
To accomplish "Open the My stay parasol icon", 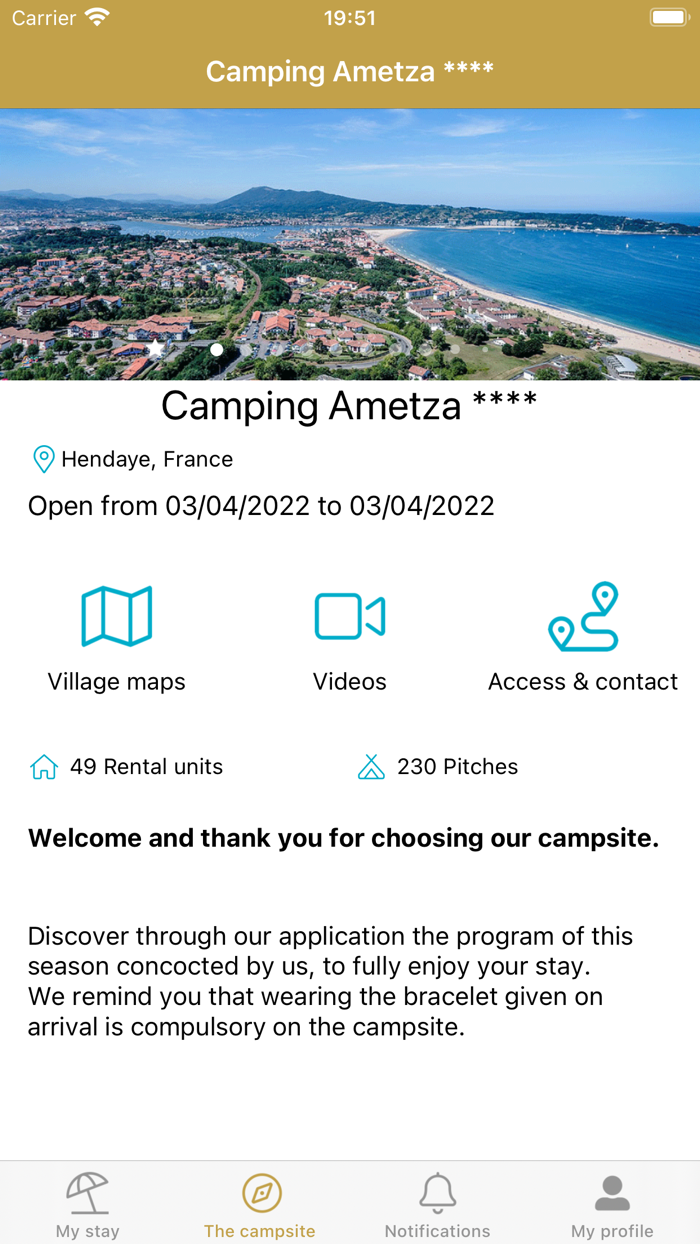I will coord(87,1191).
